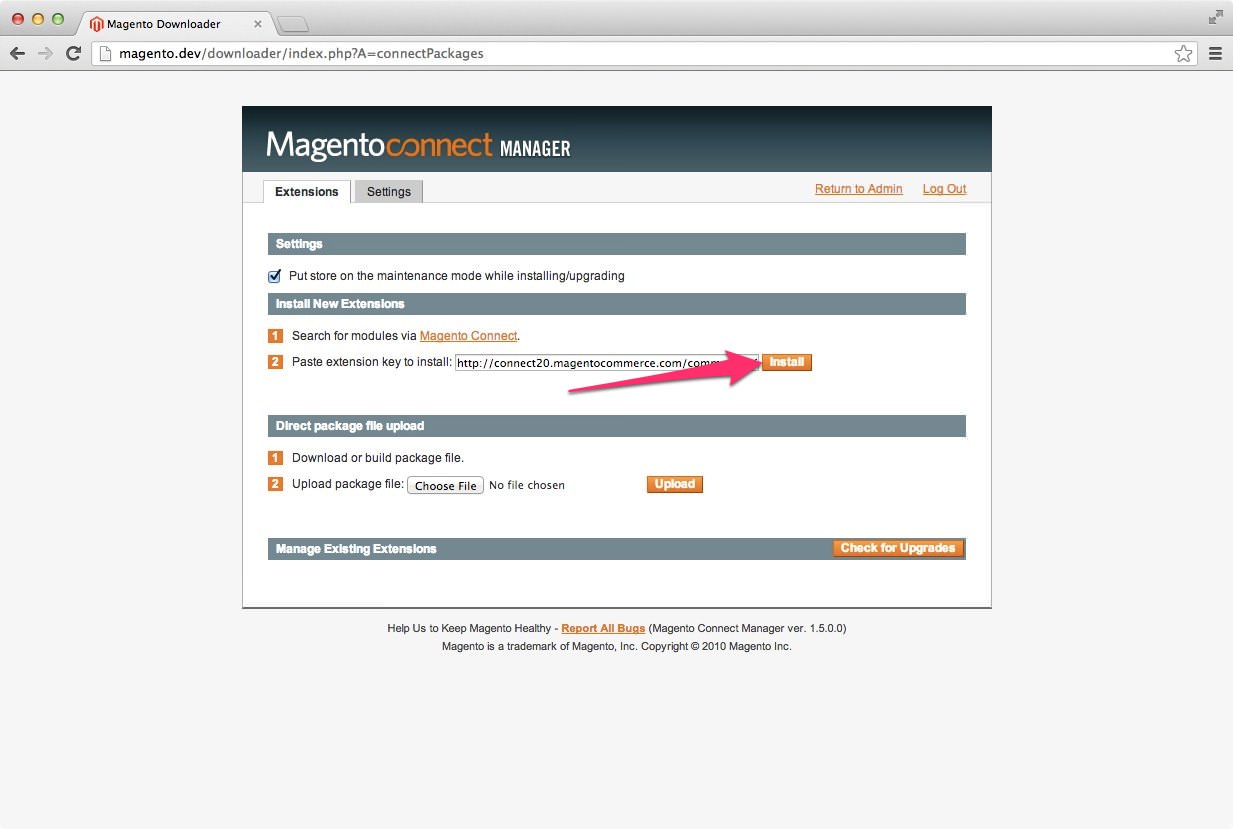Screen dimensions: 1233x829
Task: Click Choose File button
Action: click(x=445, y=485)
